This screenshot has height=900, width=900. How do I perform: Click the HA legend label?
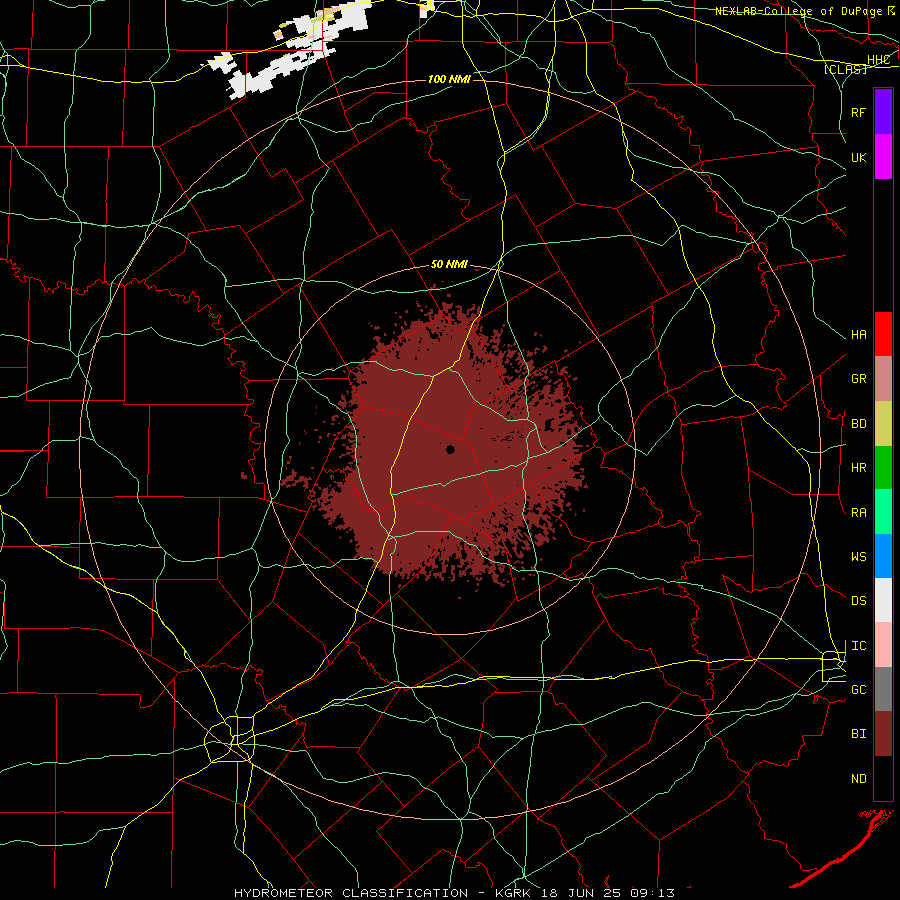[x=858, y=334]
